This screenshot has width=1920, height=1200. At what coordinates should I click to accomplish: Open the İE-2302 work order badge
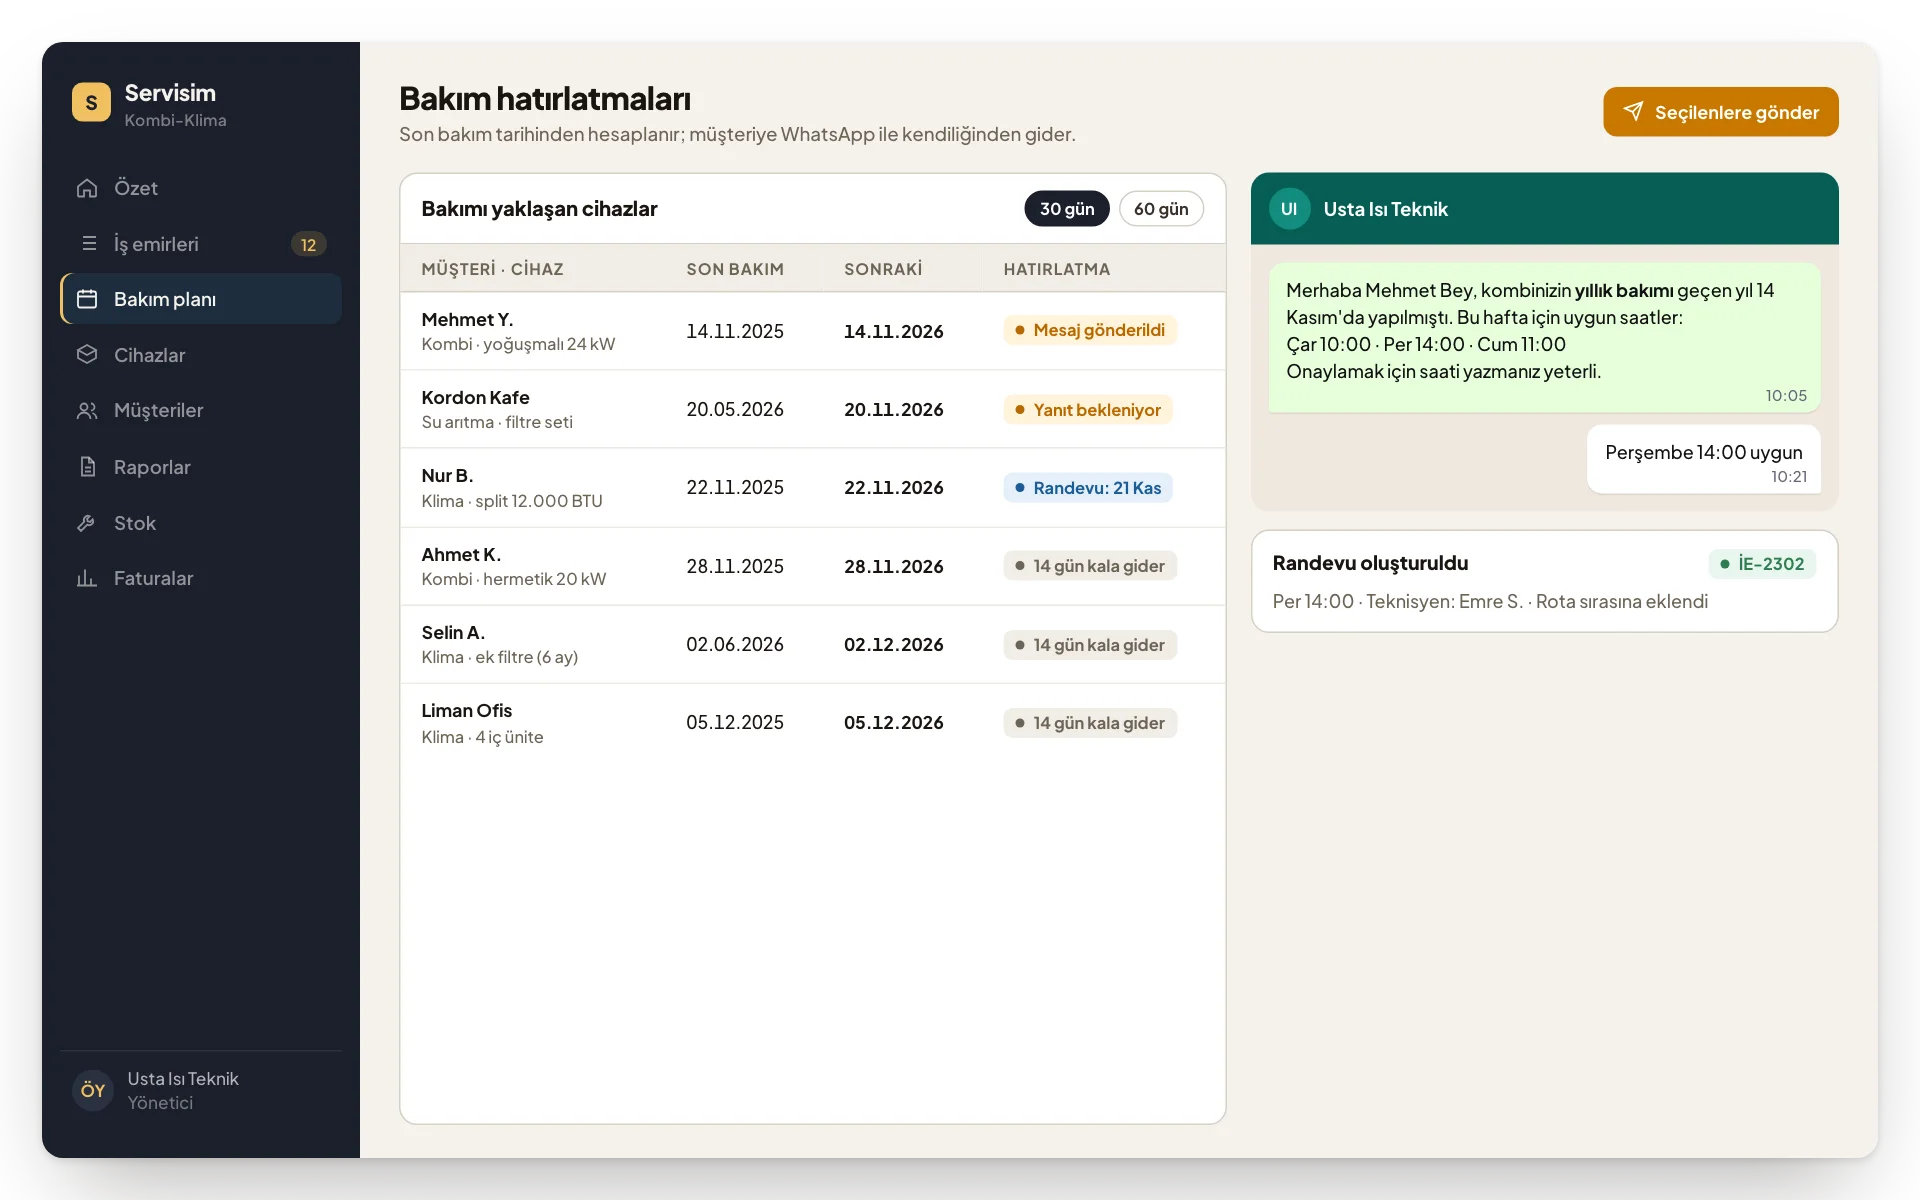point(1762,564)
